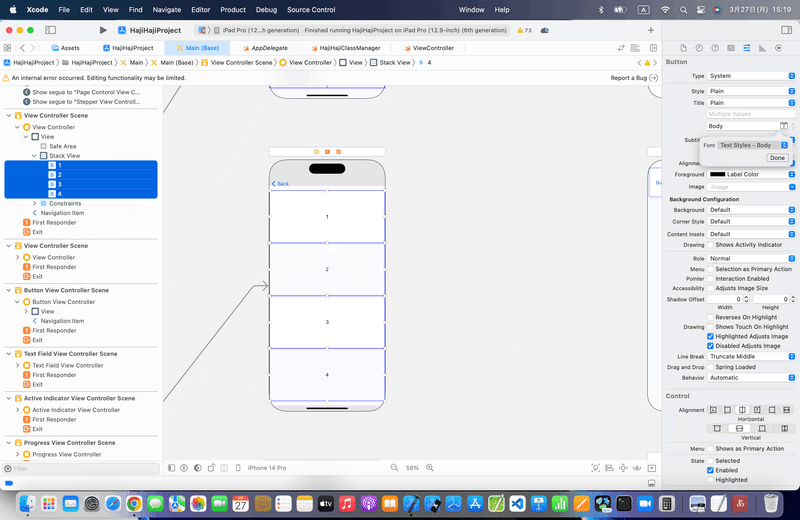Image resolution: width=800 pixels, height=520 pixels.
Task: Open the Align constraints icon
Action: tap(609, 467)
